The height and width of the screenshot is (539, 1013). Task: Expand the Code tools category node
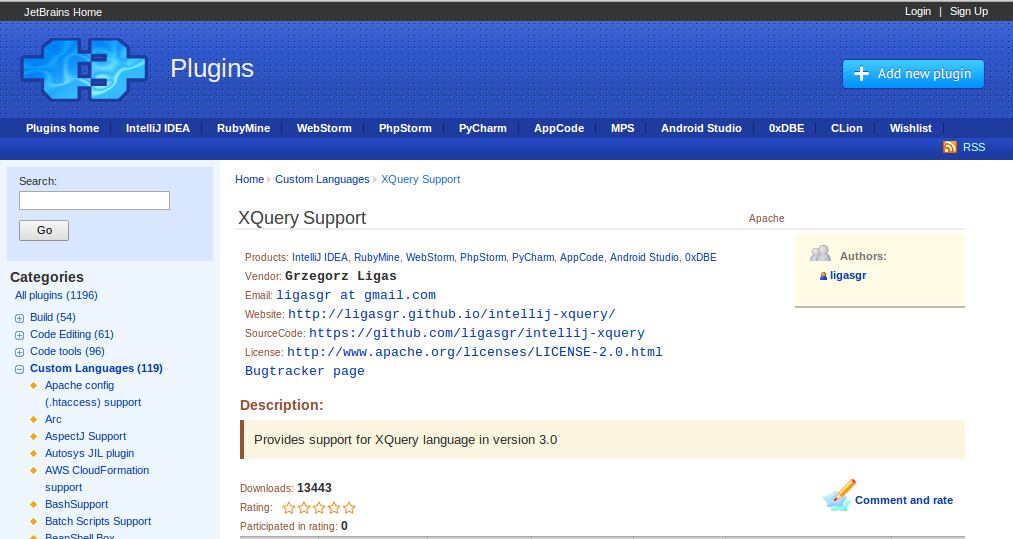pos(19,352)
